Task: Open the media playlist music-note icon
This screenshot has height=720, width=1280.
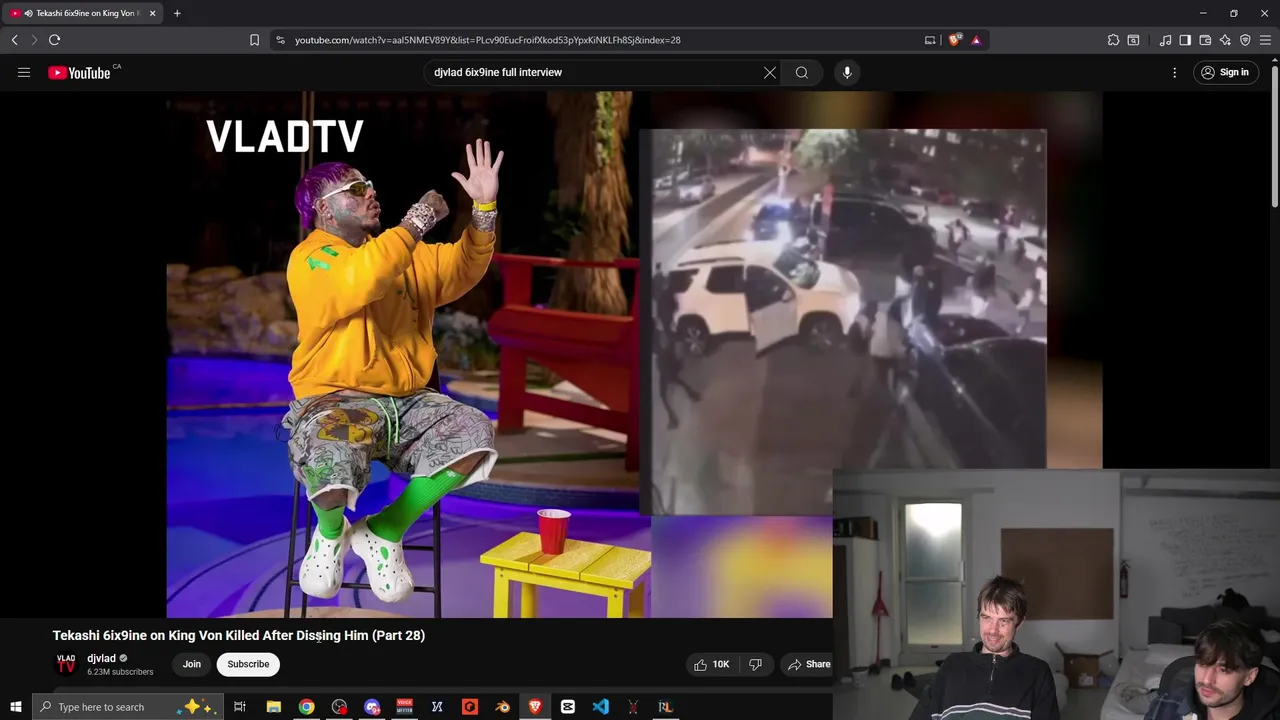Action: pos(1165,40)
